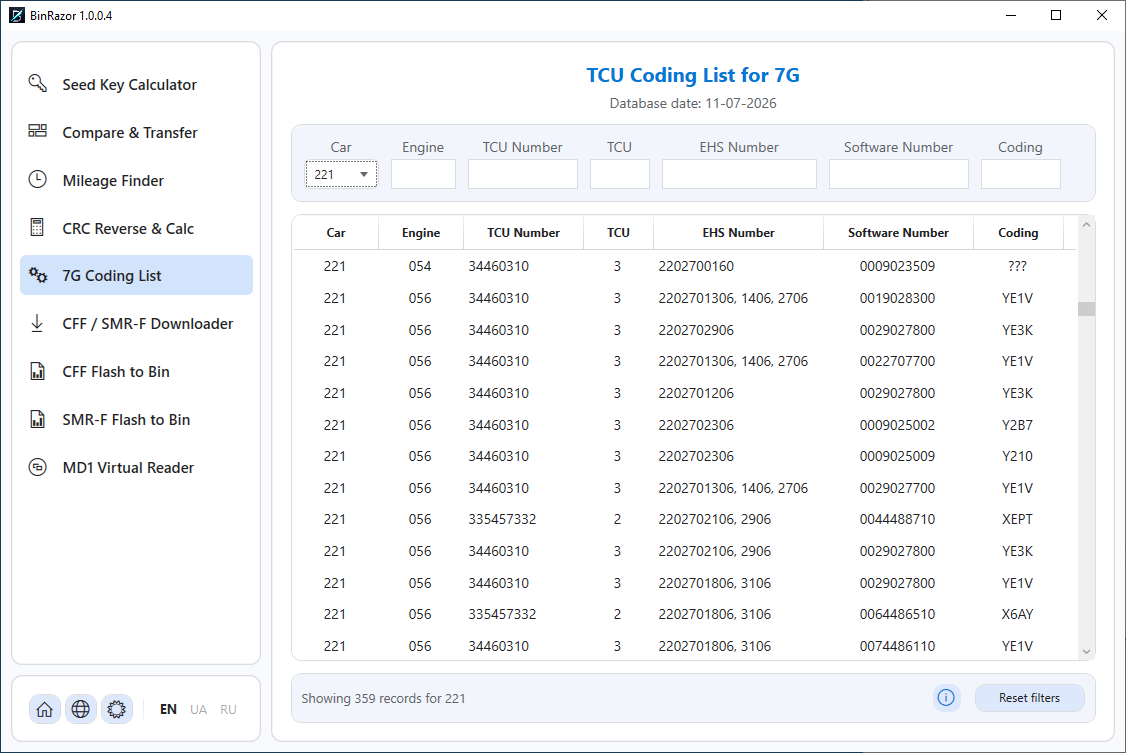1126x753 pixels.
Task: Click the table vertical scrollbar thumb
Action: point(1087,309)
